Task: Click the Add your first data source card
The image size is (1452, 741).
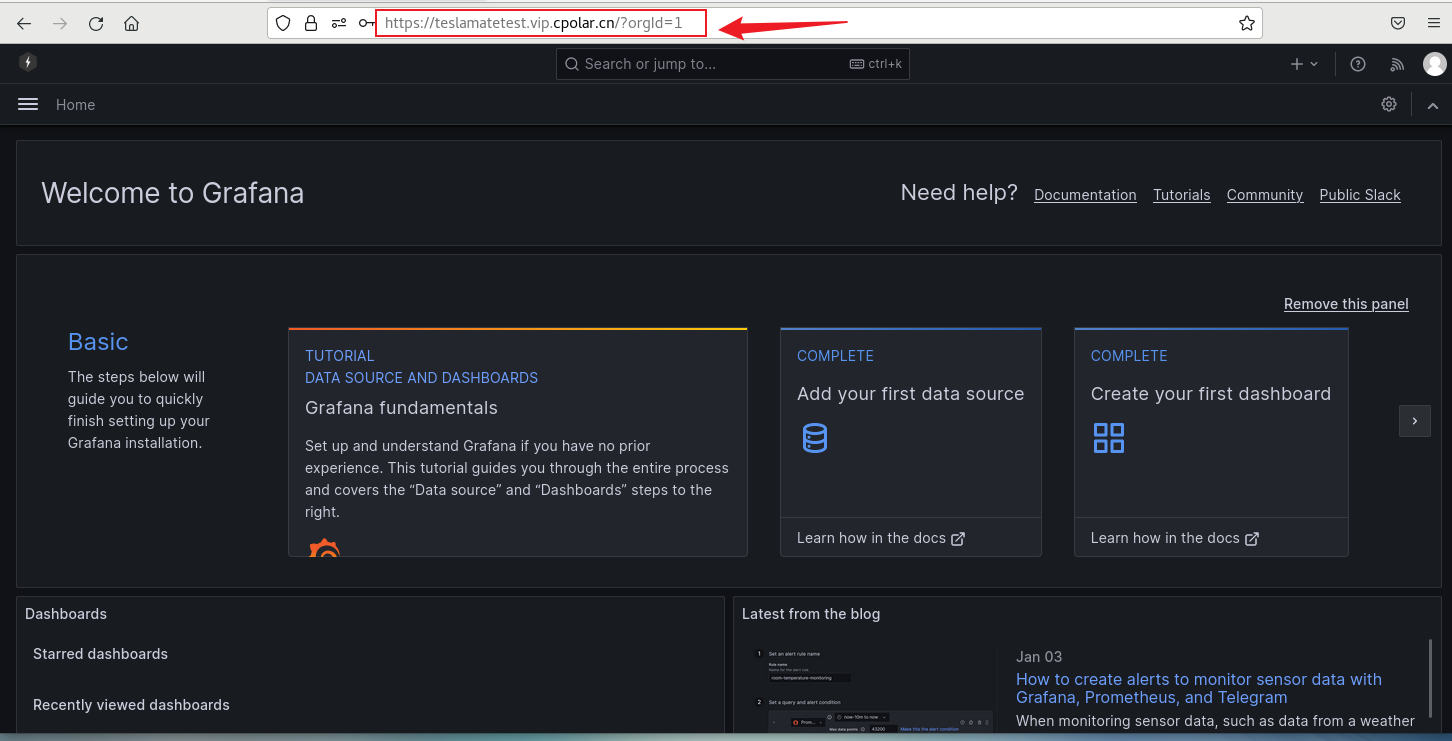Action: coord(911,442)
